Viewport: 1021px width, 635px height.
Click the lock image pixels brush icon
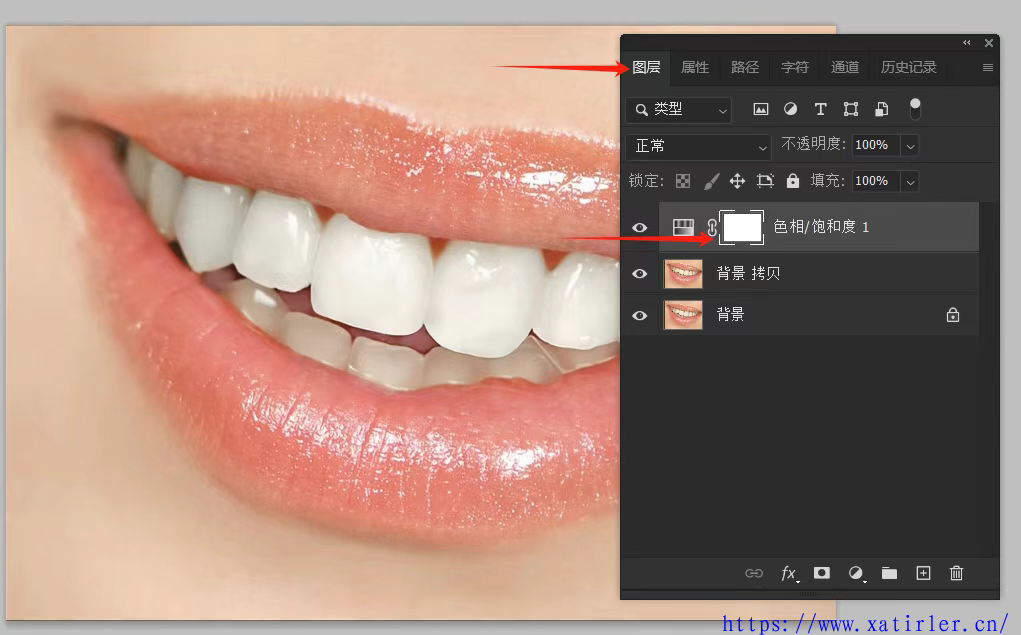point(711,181)
